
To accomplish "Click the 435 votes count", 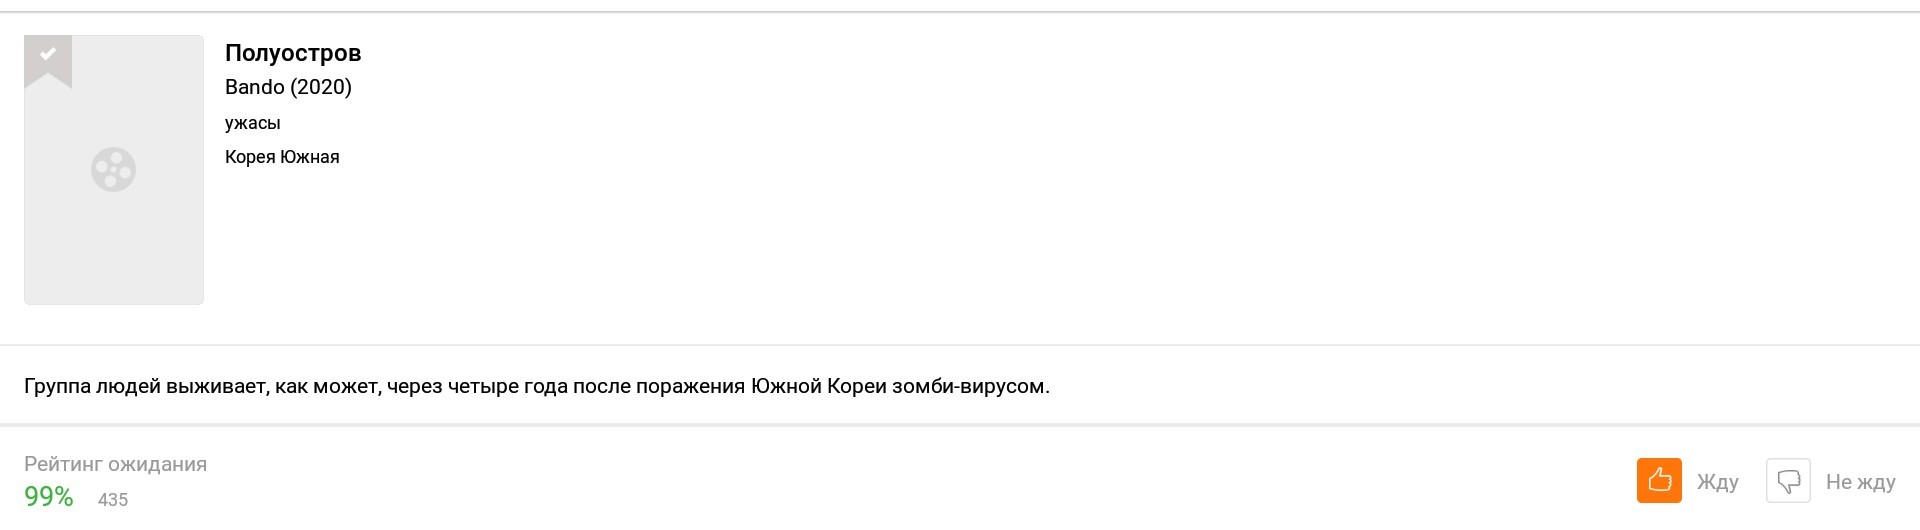I will (113, 499).
